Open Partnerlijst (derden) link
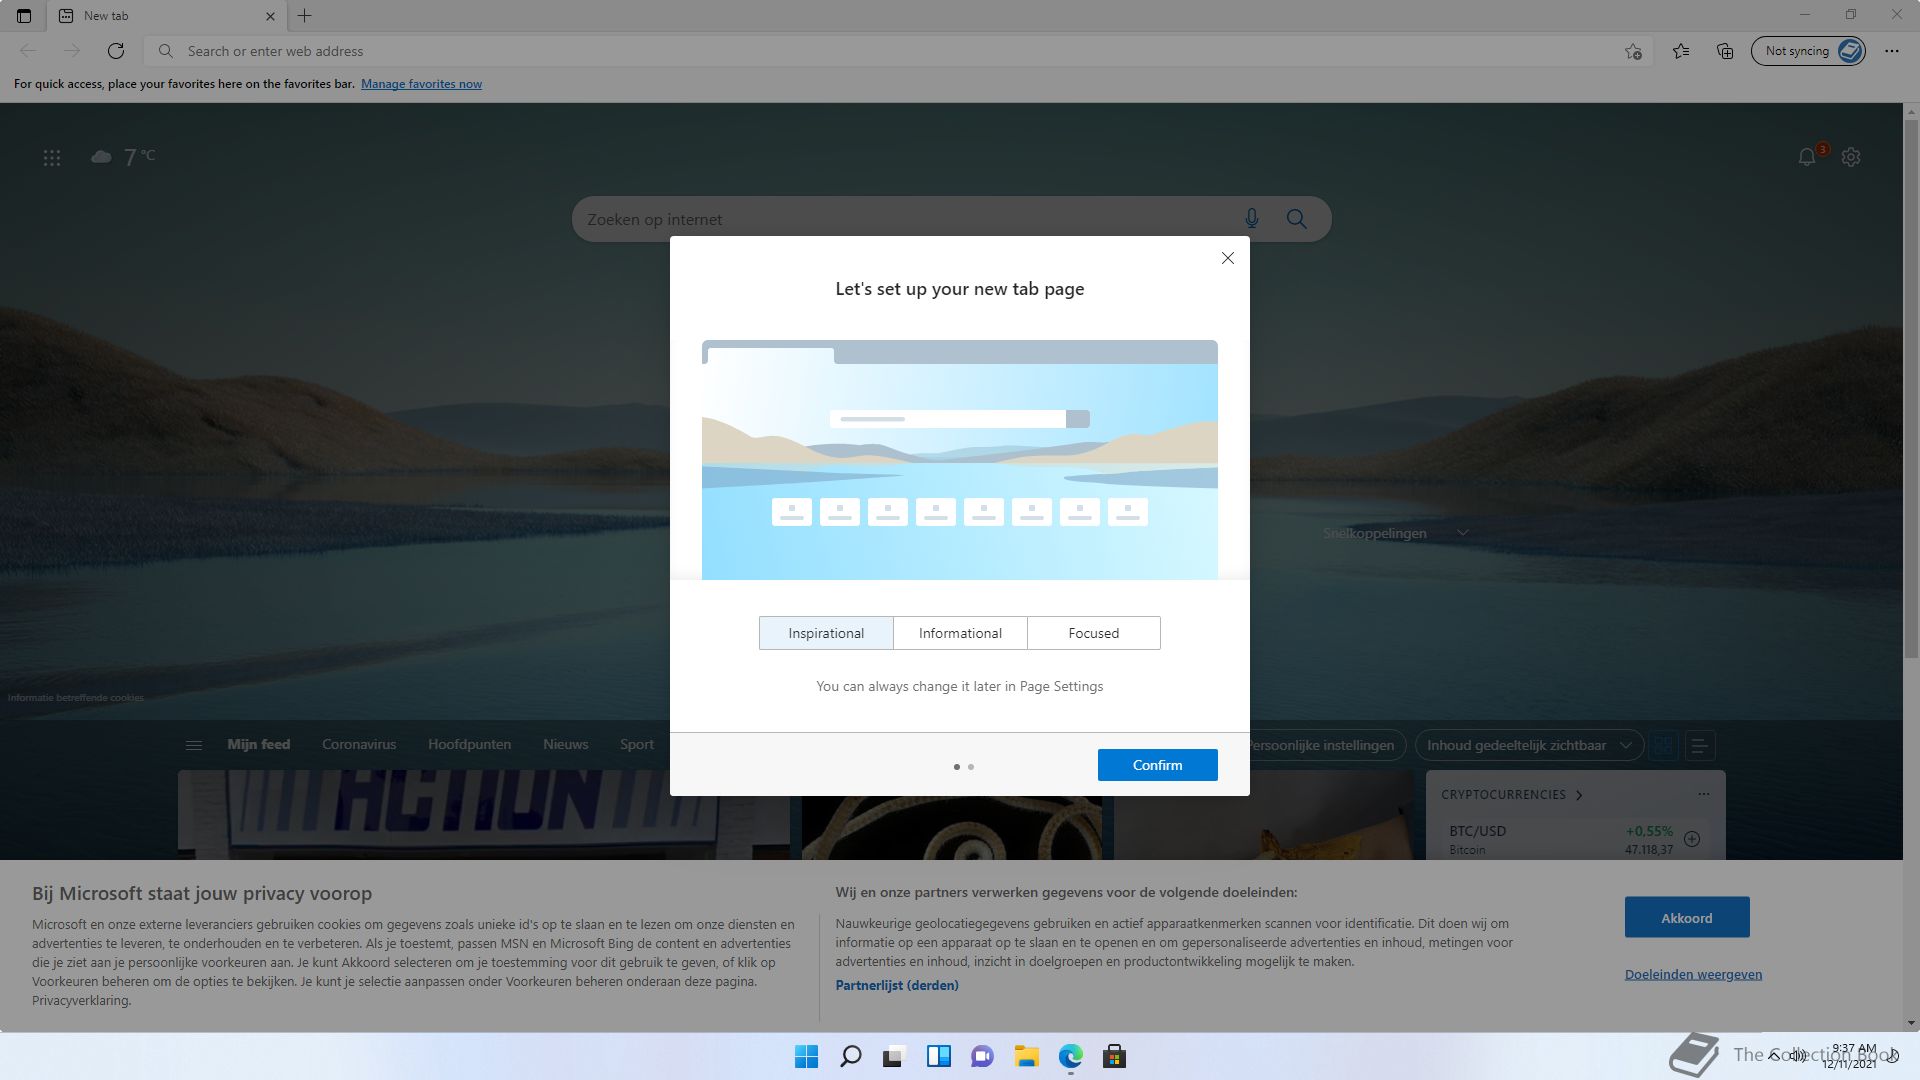This screenshot has height=1080, width=1920. [x=897, y=985]
